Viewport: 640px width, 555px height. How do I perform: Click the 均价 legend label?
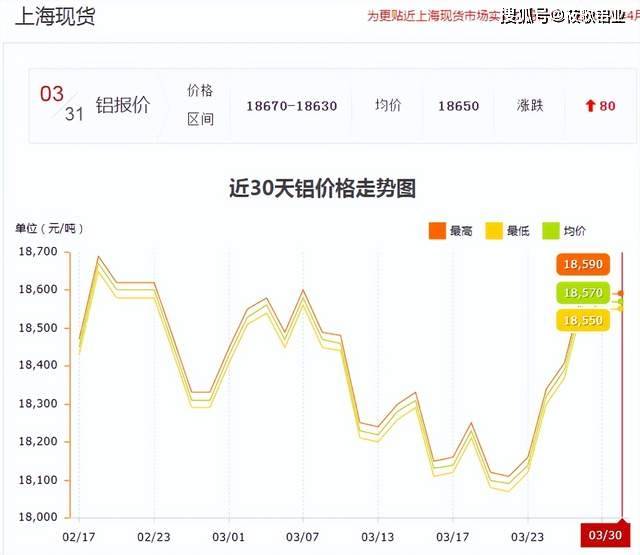coord(575,231)
